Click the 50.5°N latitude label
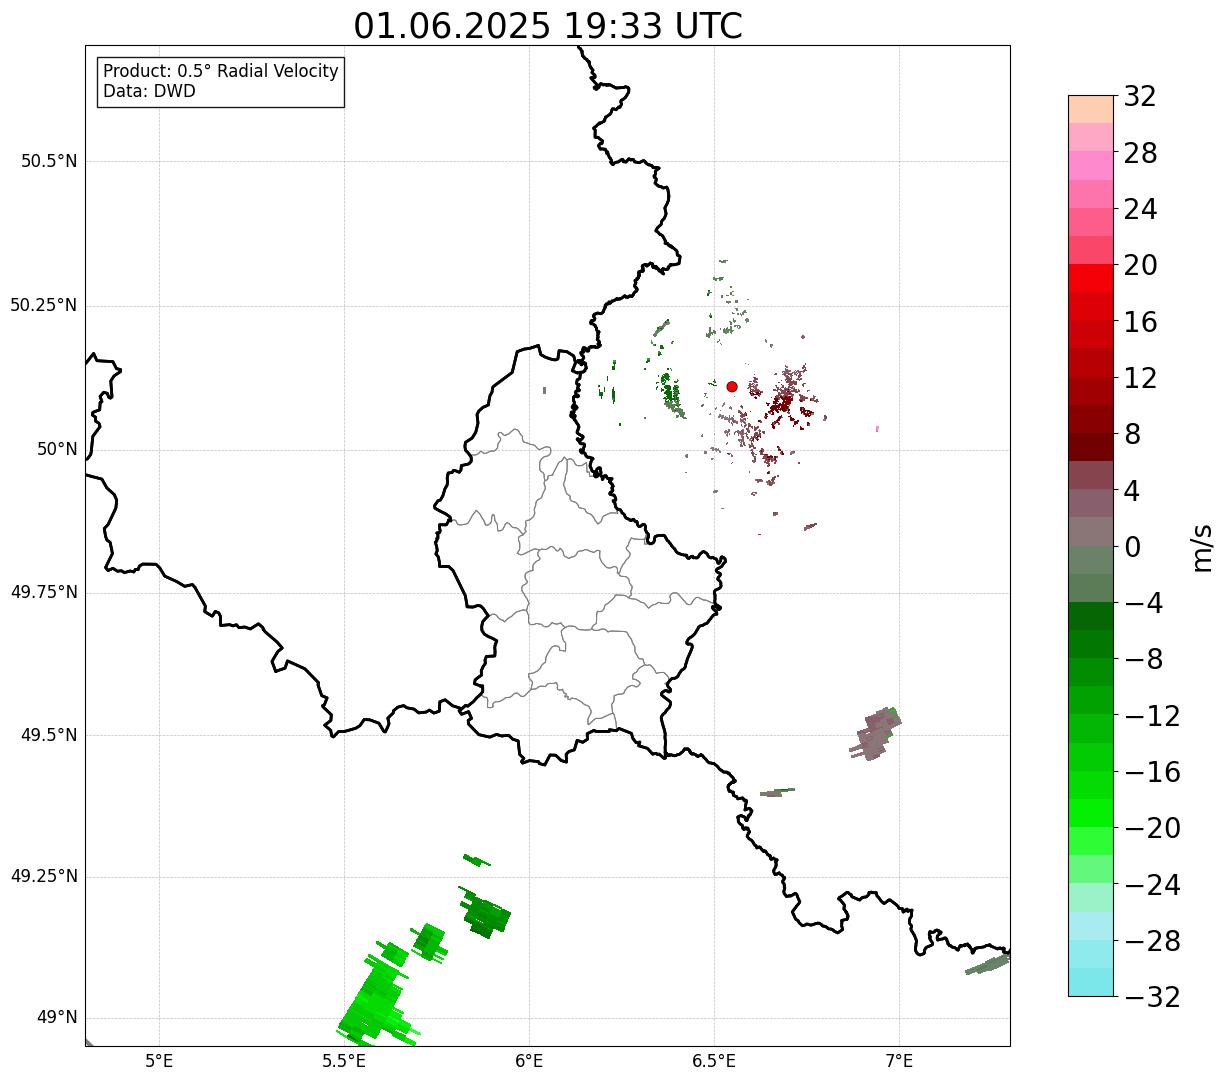 coord(49,162)
